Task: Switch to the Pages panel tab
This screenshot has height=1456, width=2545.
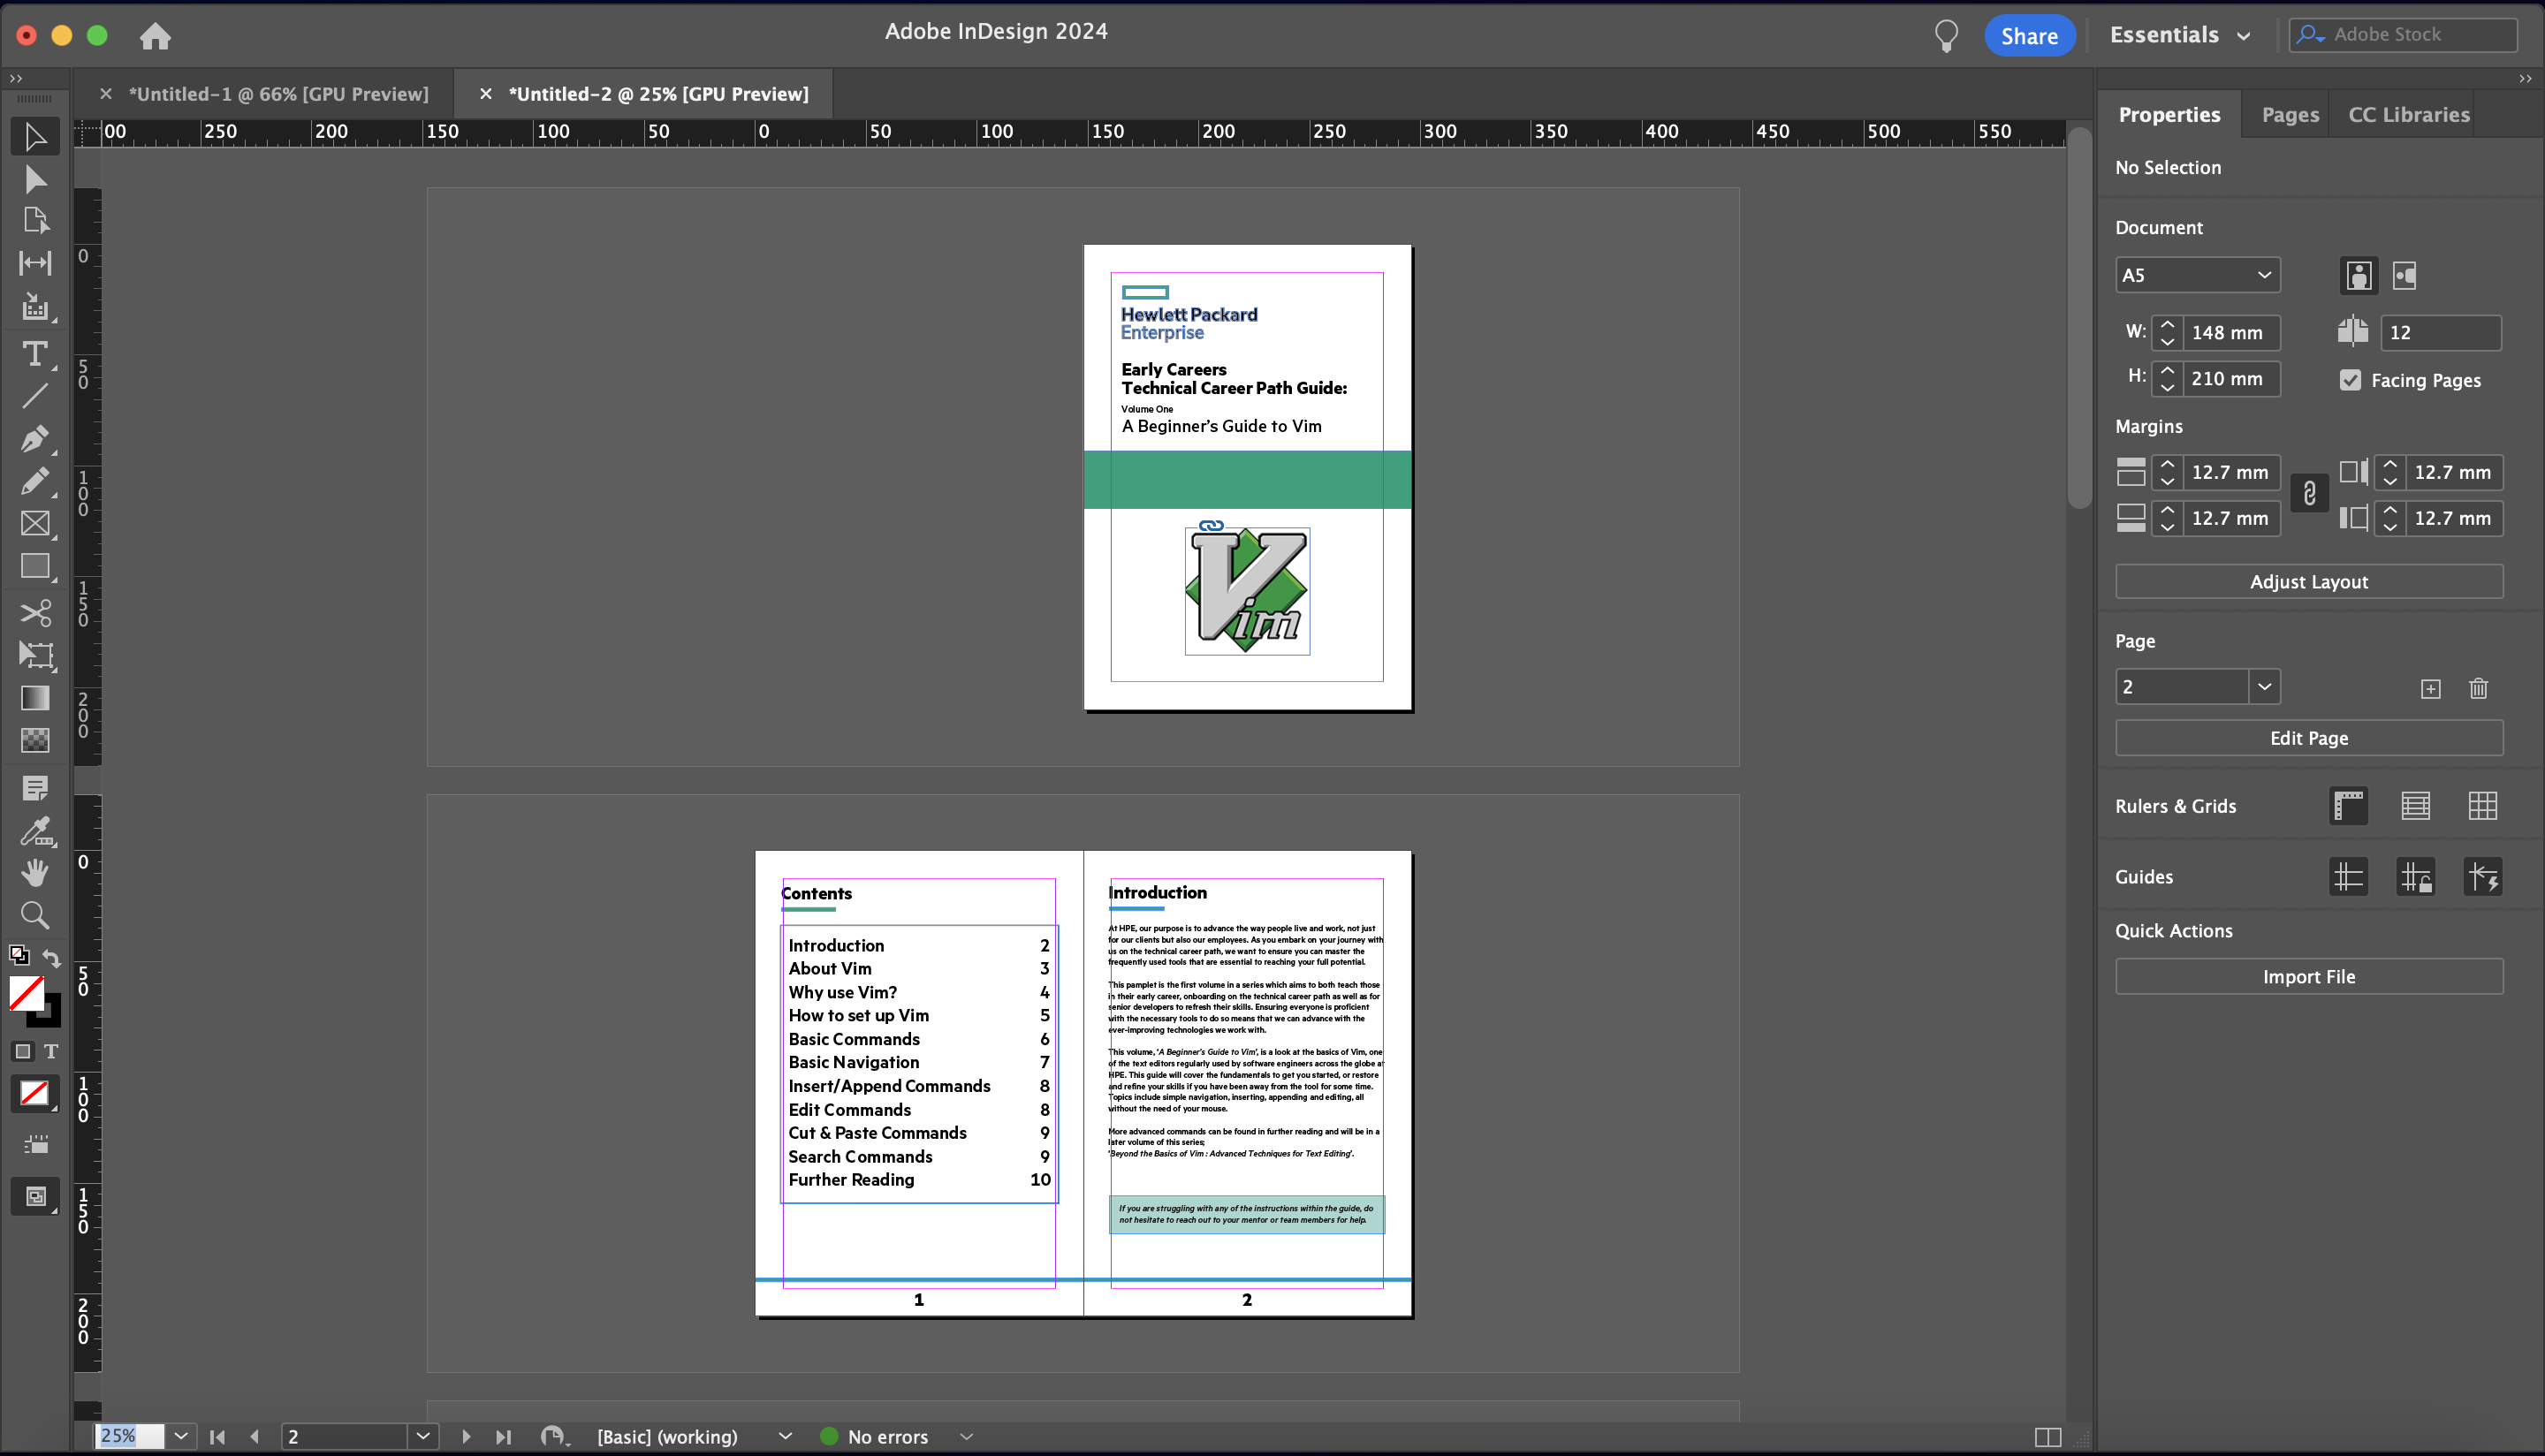Action: 2289,115
